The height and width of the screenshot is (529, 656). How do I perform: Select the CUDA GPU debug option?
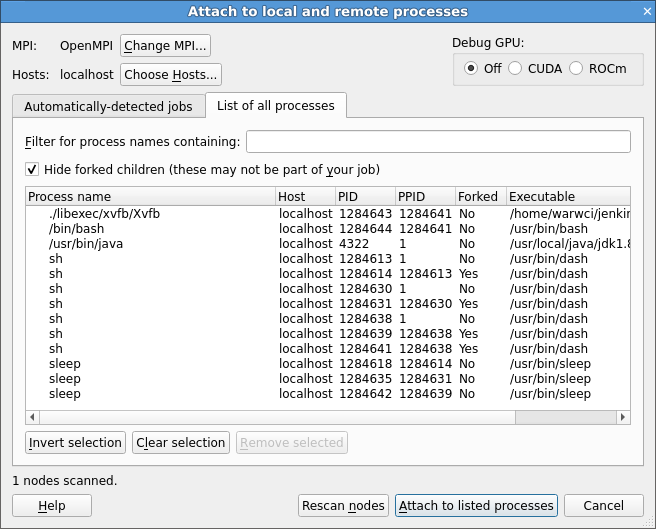[x=535, y=68]
